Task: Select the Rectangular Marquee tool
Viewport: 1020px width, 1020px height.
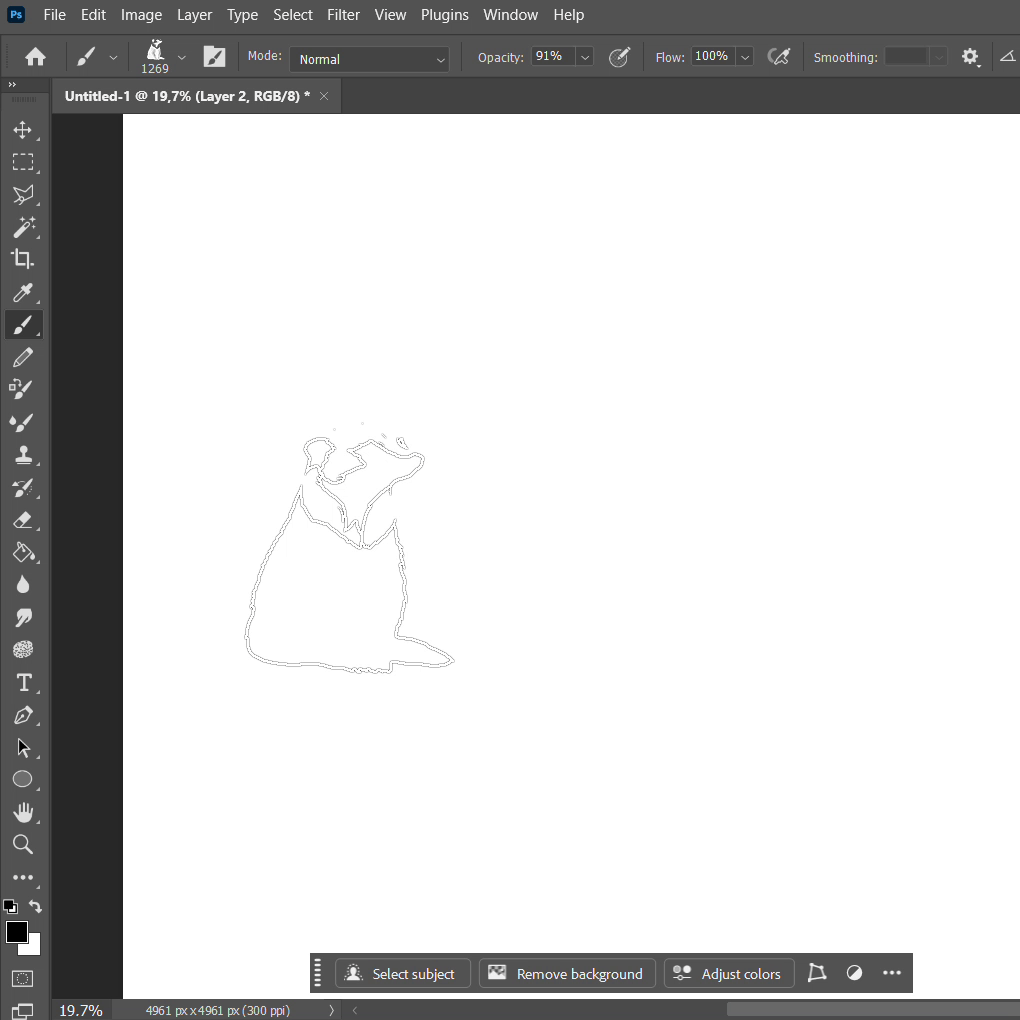Action: pyautogui.click(x=22, y=162)
